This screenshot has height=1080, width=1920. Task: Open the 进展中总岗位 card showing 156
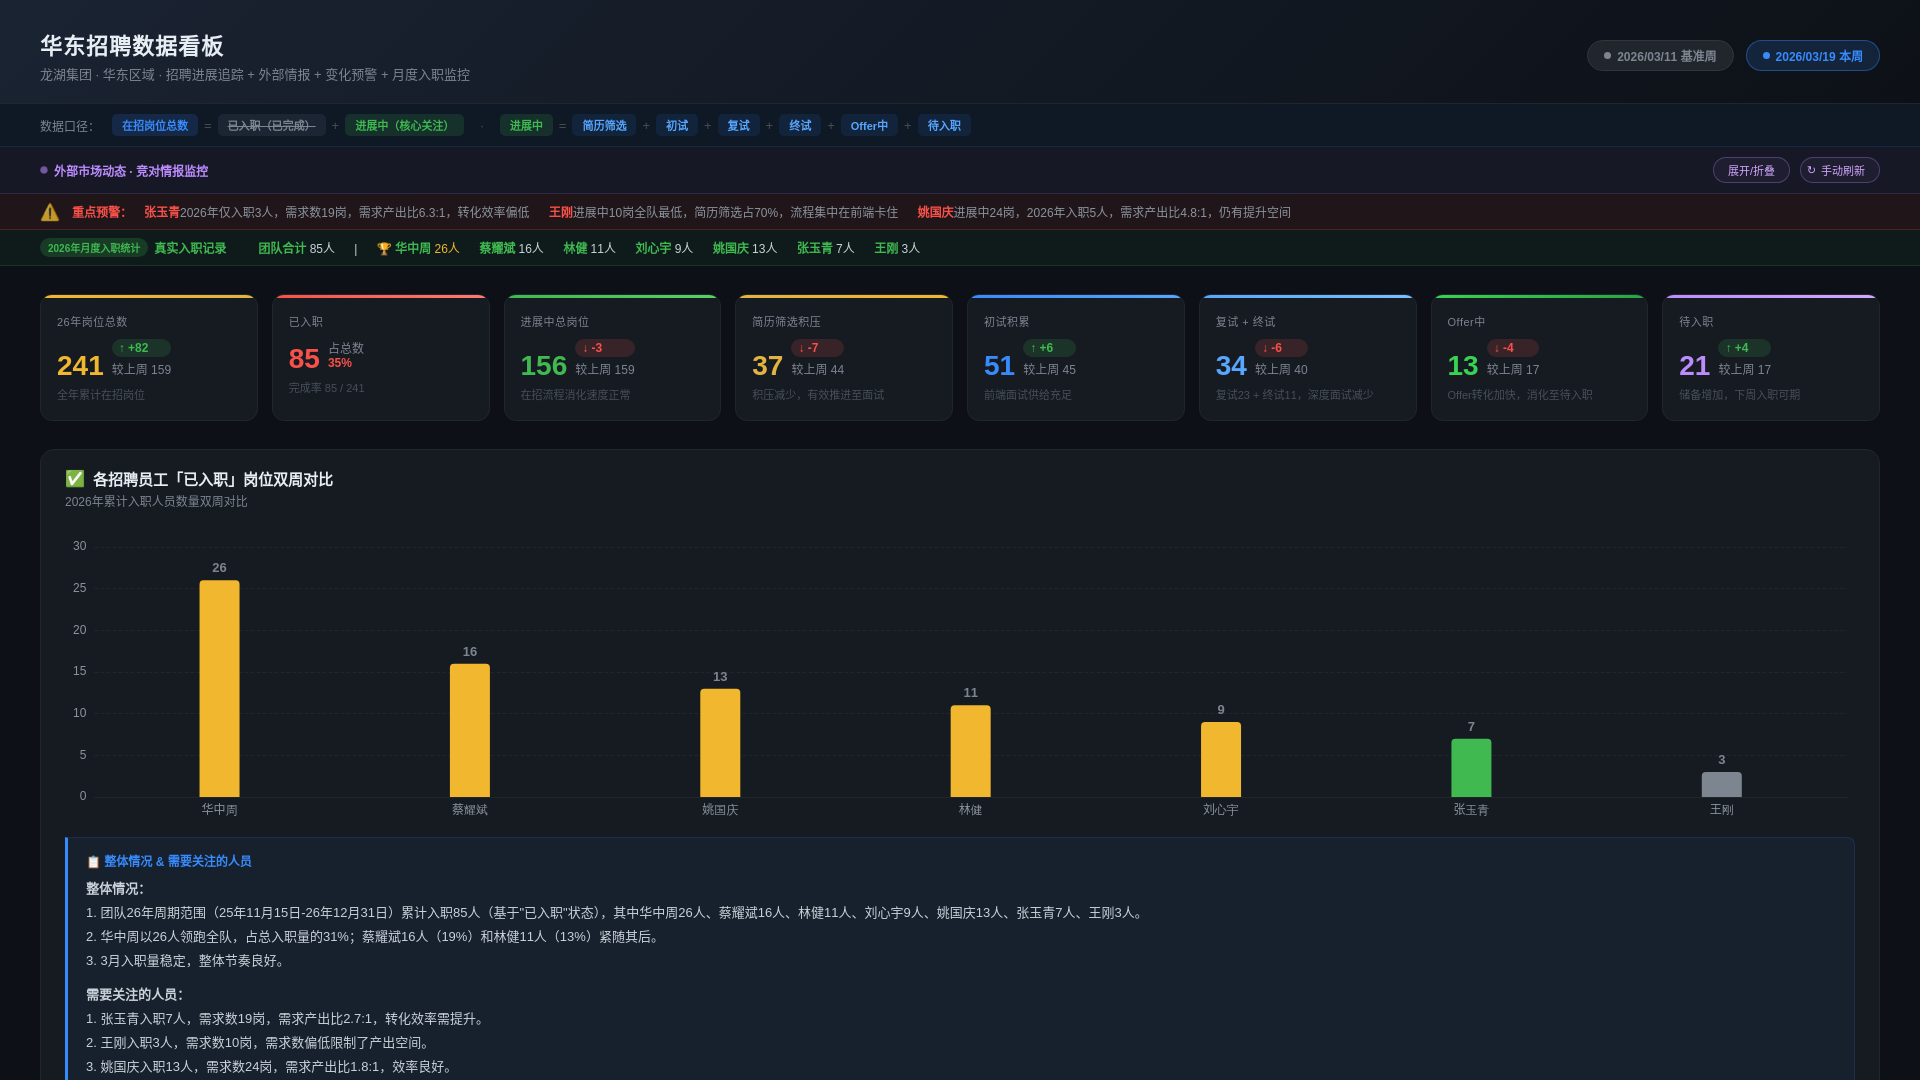pyautogui.click(x=612, y=358)
